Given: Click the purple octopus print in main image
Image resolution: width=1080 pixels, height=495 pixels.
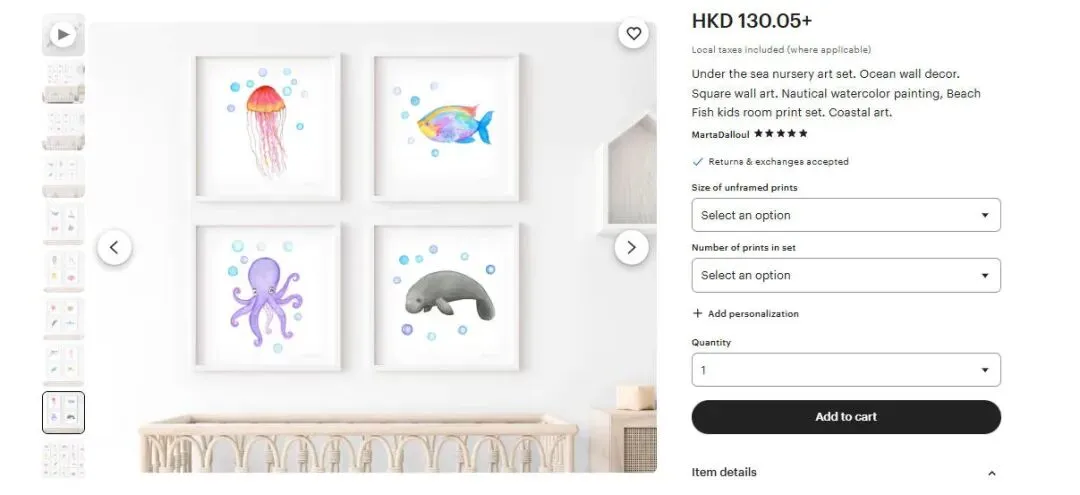Looking at the screenshot, I should pos(268,298).
